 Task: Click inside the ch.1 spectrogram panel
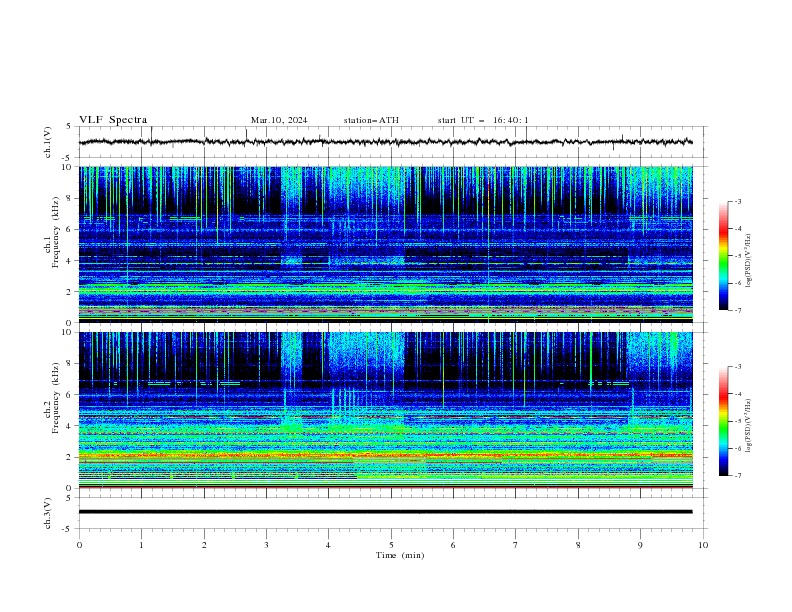point(385,244)
